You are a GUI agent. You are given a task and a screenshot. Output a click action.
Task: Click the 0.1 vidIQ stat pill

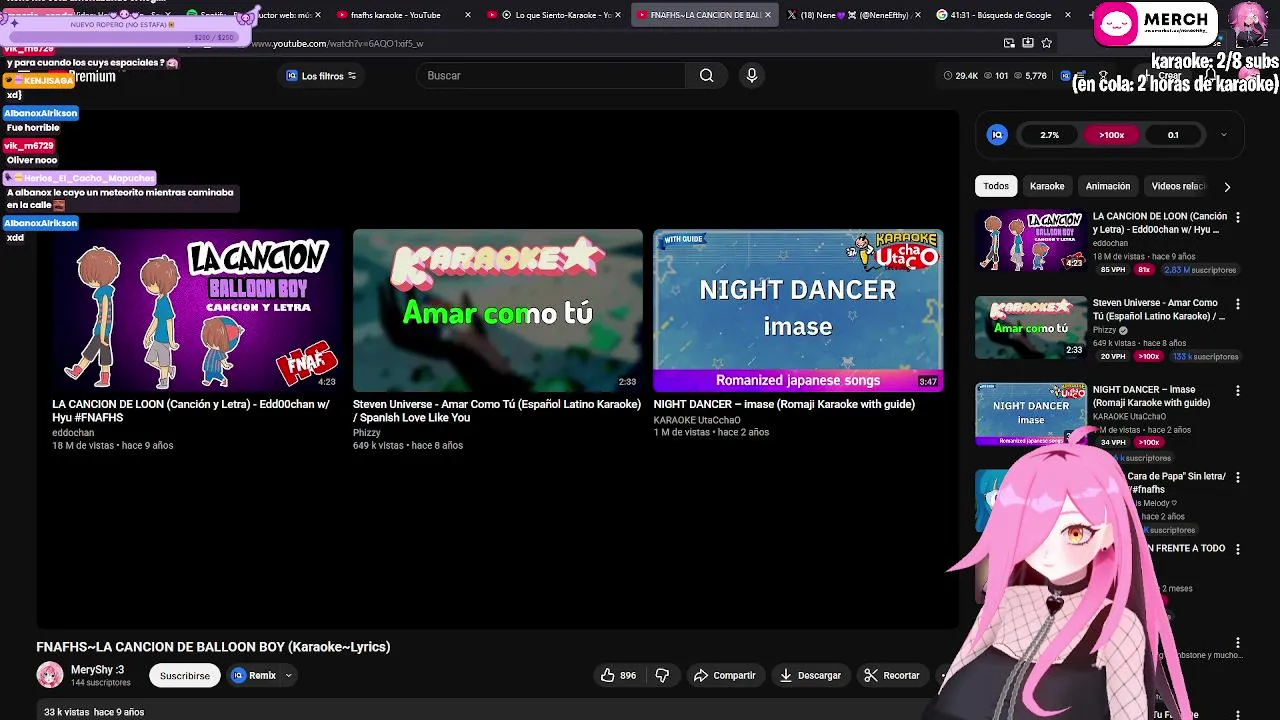click(x=1173, y=135)
